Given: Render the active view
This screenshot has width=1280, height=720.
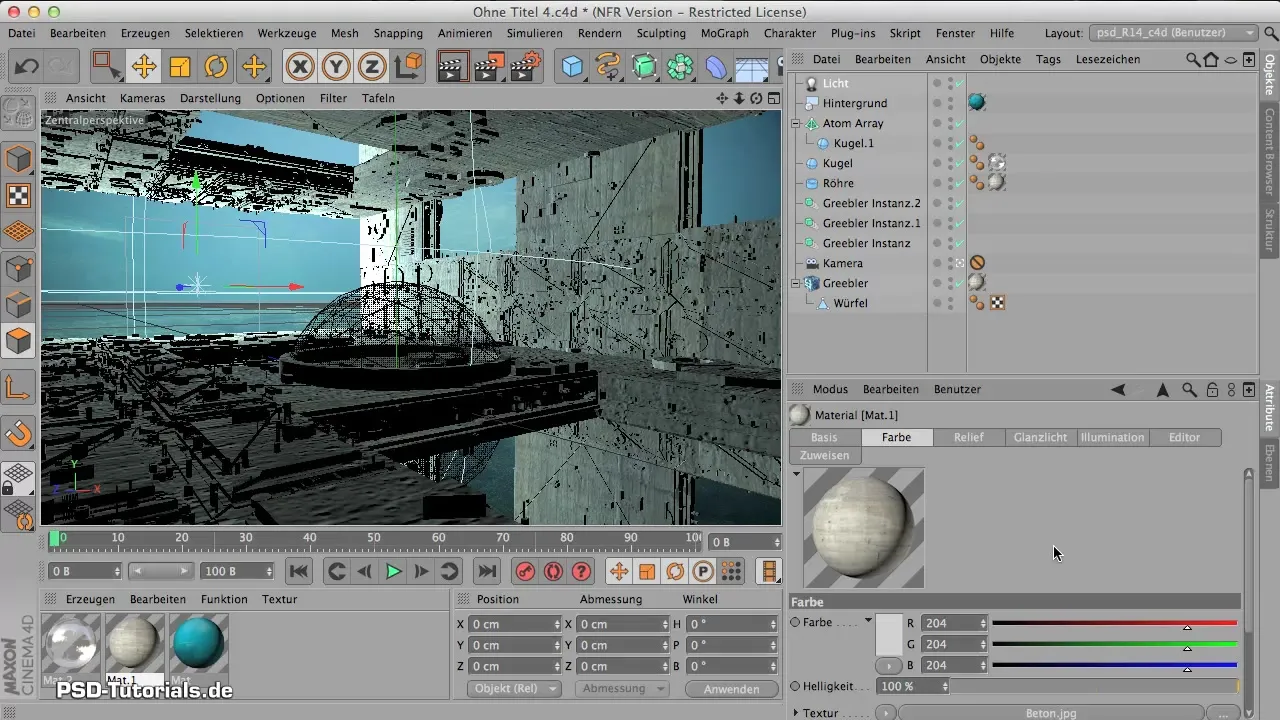Looking at the screenshot, I should (453, 67).
